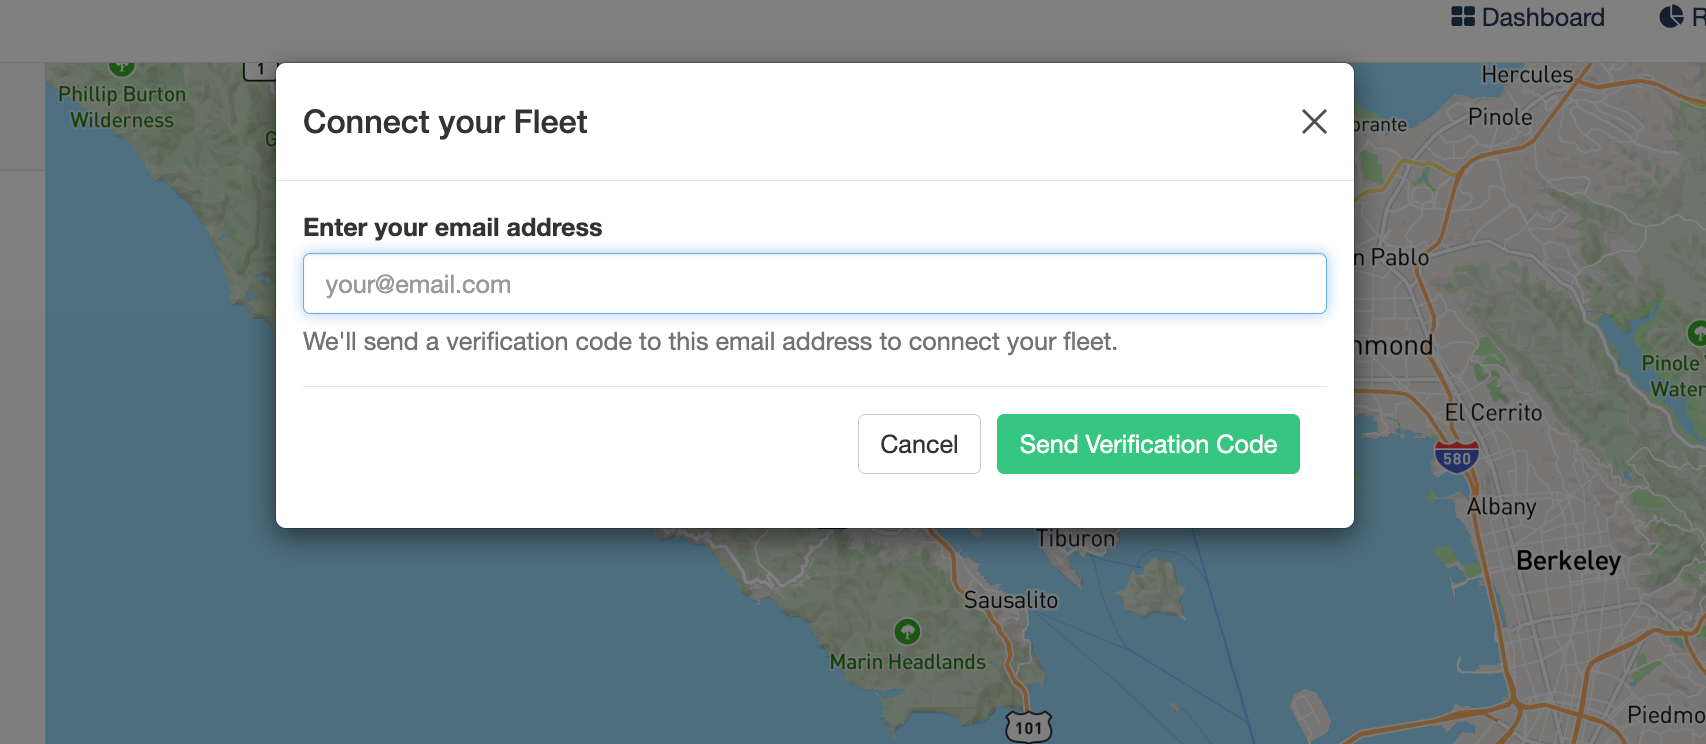Click the Marin Headlands park marker
This screenshot has height=744, width=1706.
pyautogui.click(x=907, y=632)
